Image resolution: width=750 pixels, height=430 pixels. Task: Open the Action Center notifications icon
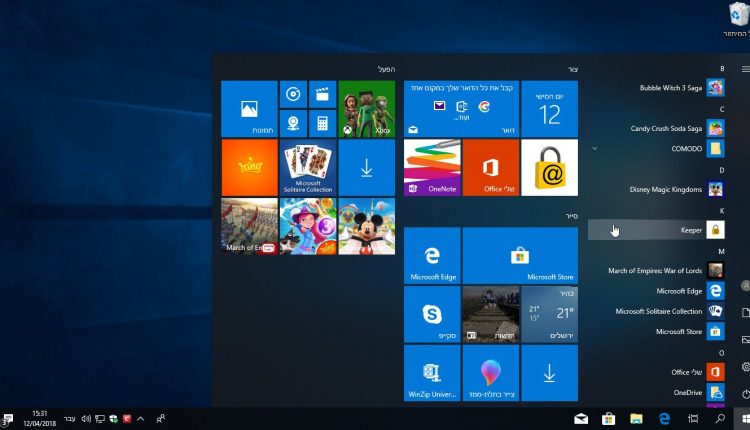point(7,419)
